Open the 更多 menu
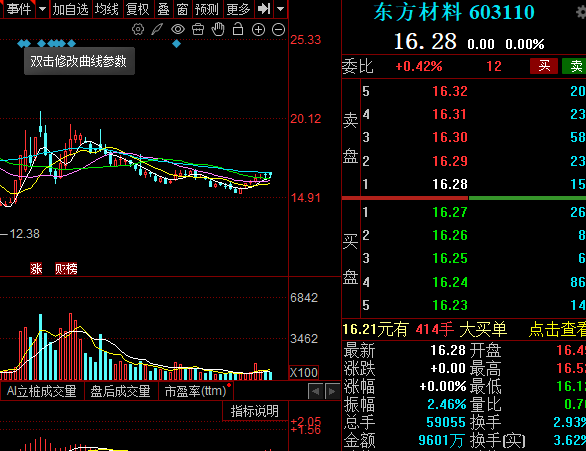The width and height of the screenshot is (586, 451). click(x=238, y=9)
